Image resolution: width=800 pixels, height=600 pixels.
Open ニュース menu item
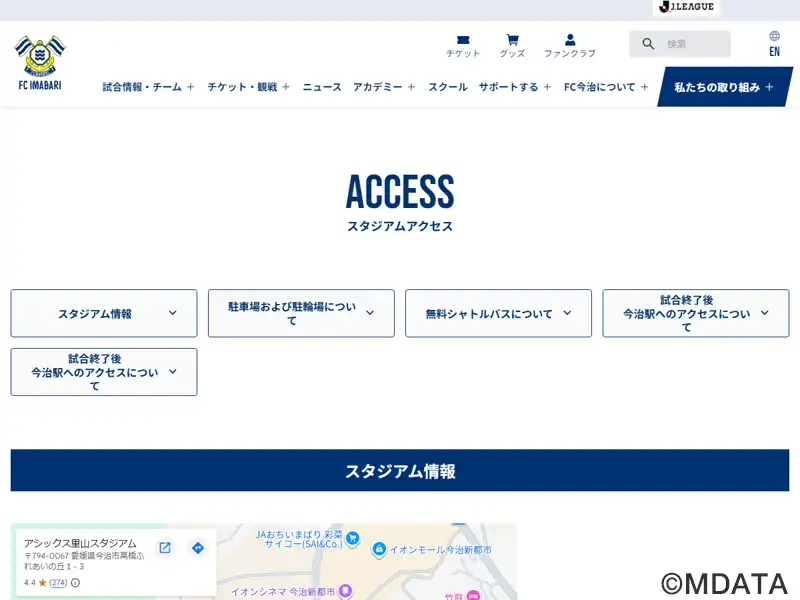[322, 87]
